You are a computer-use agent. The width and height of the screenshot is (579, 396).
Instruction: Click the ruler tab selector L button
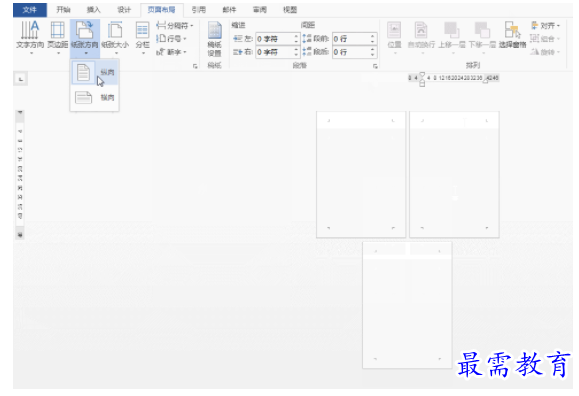21,79
